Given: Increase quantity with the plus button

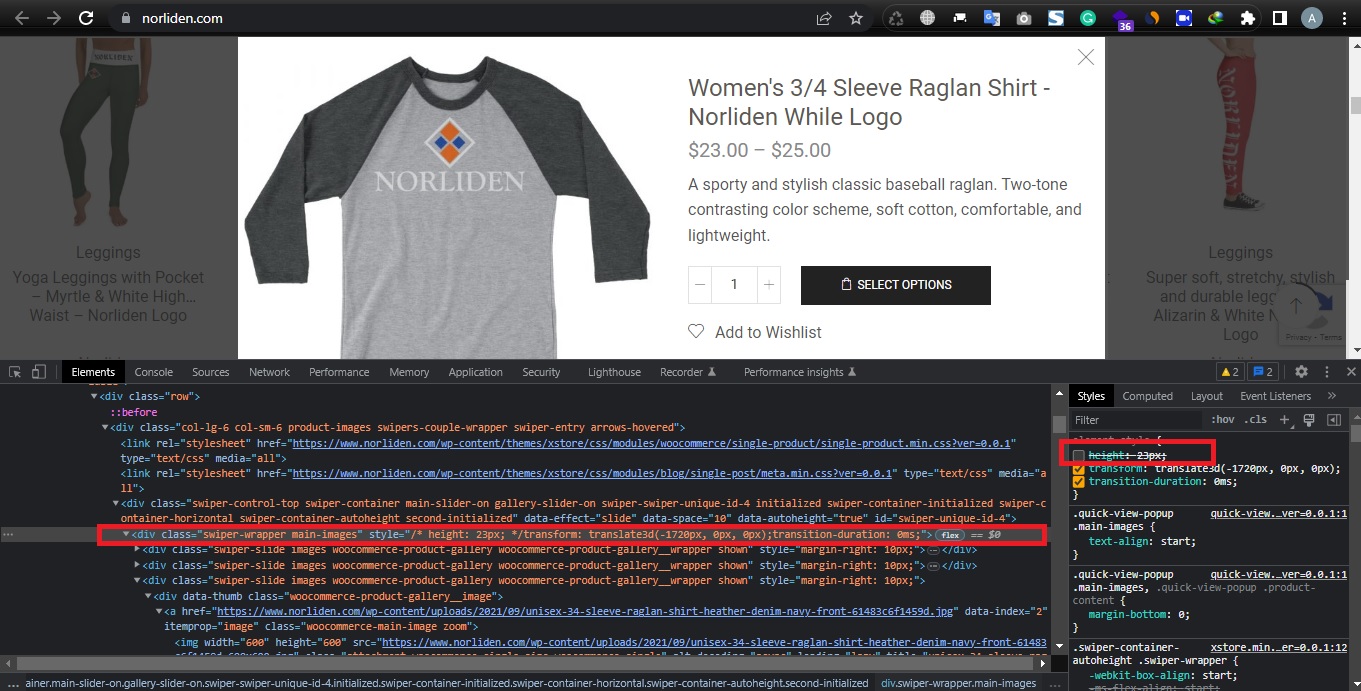Looking at the screenshot, I should coord(768,285).
